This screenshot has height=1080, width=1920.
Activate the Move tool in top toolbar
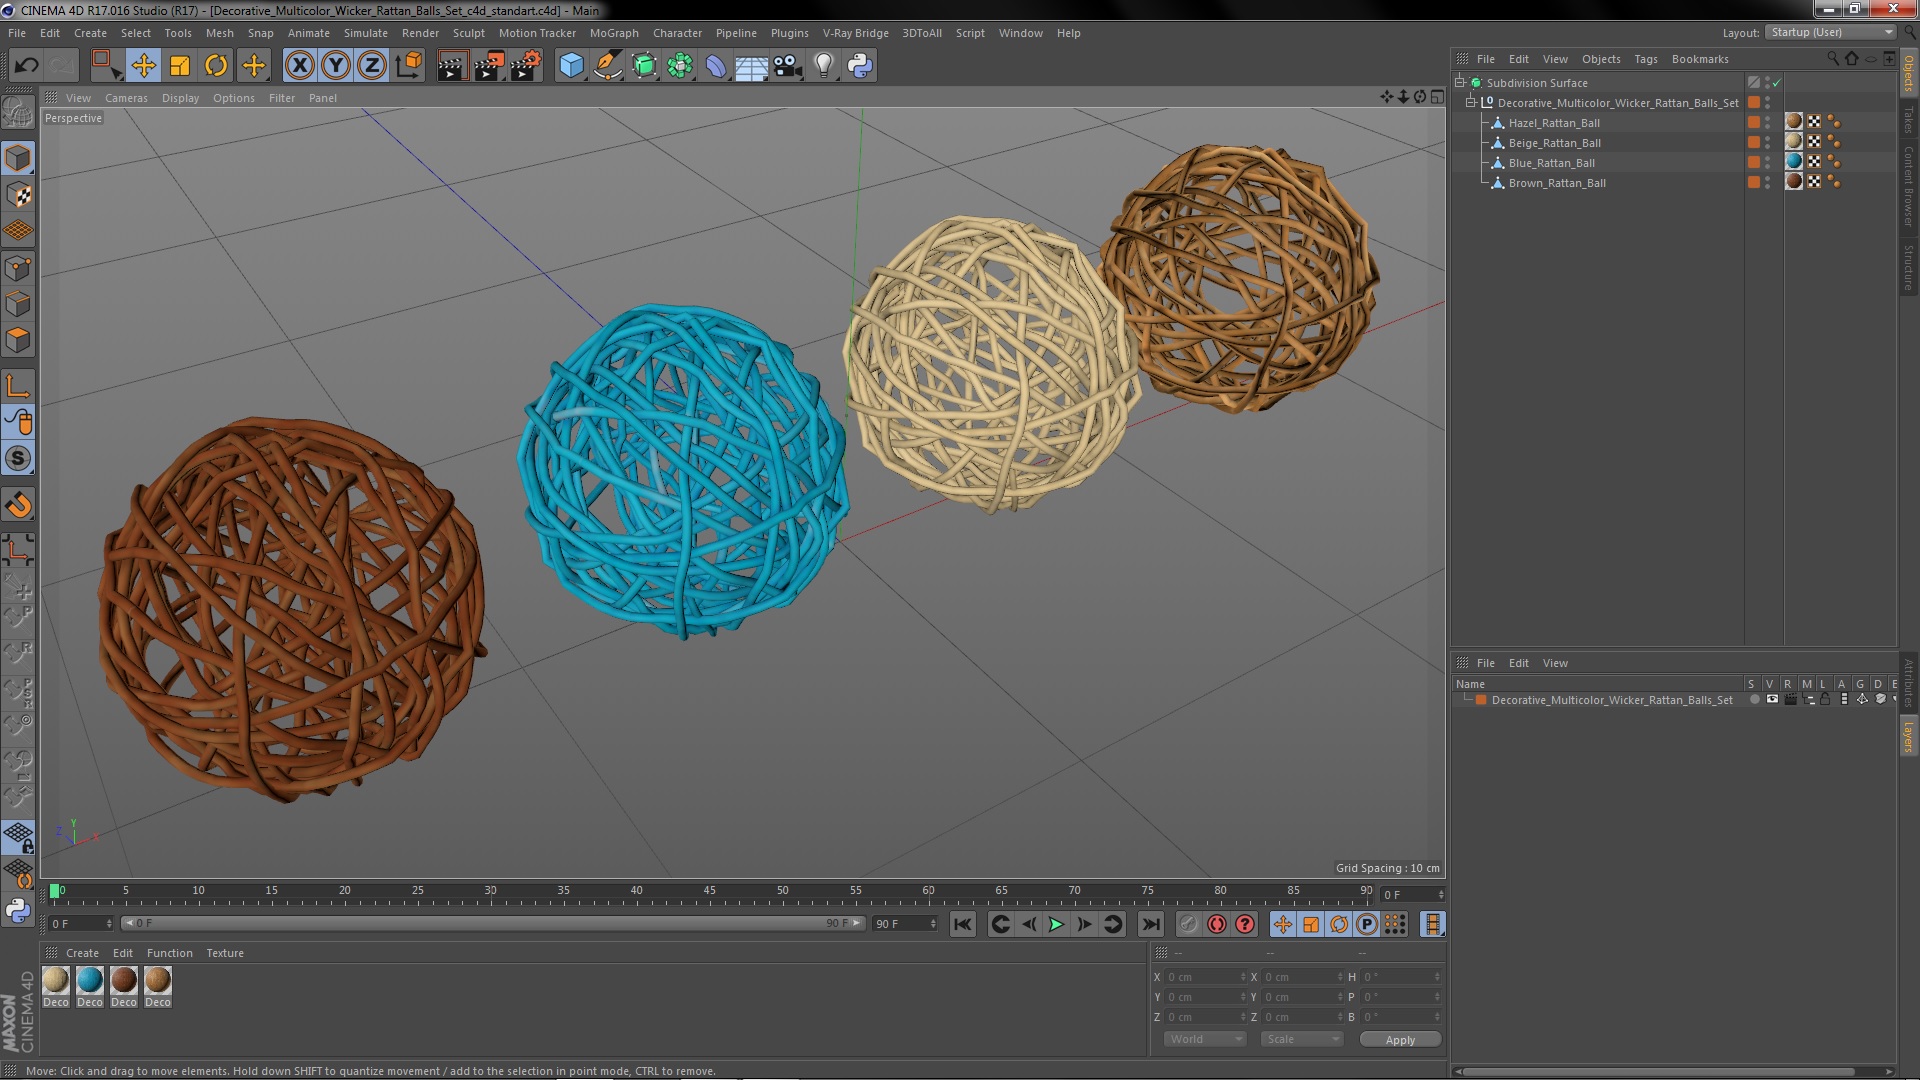point(144,66)
